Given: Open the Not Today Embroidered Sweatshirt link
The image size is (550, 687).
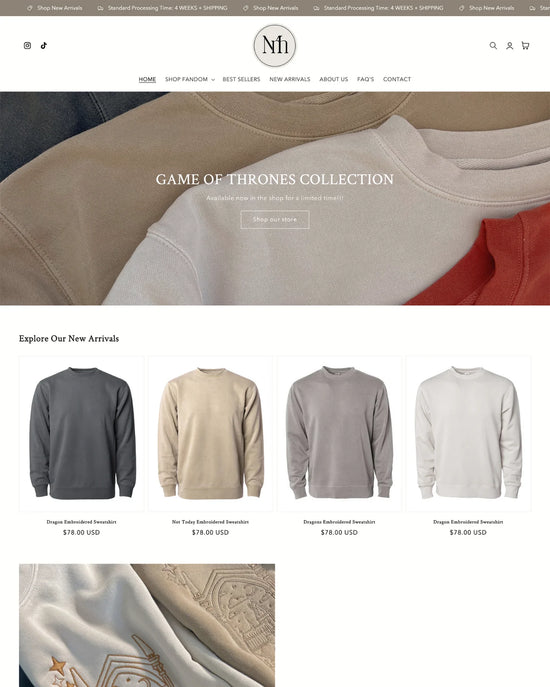Looking at the screenshot, I should coord(210,522).
